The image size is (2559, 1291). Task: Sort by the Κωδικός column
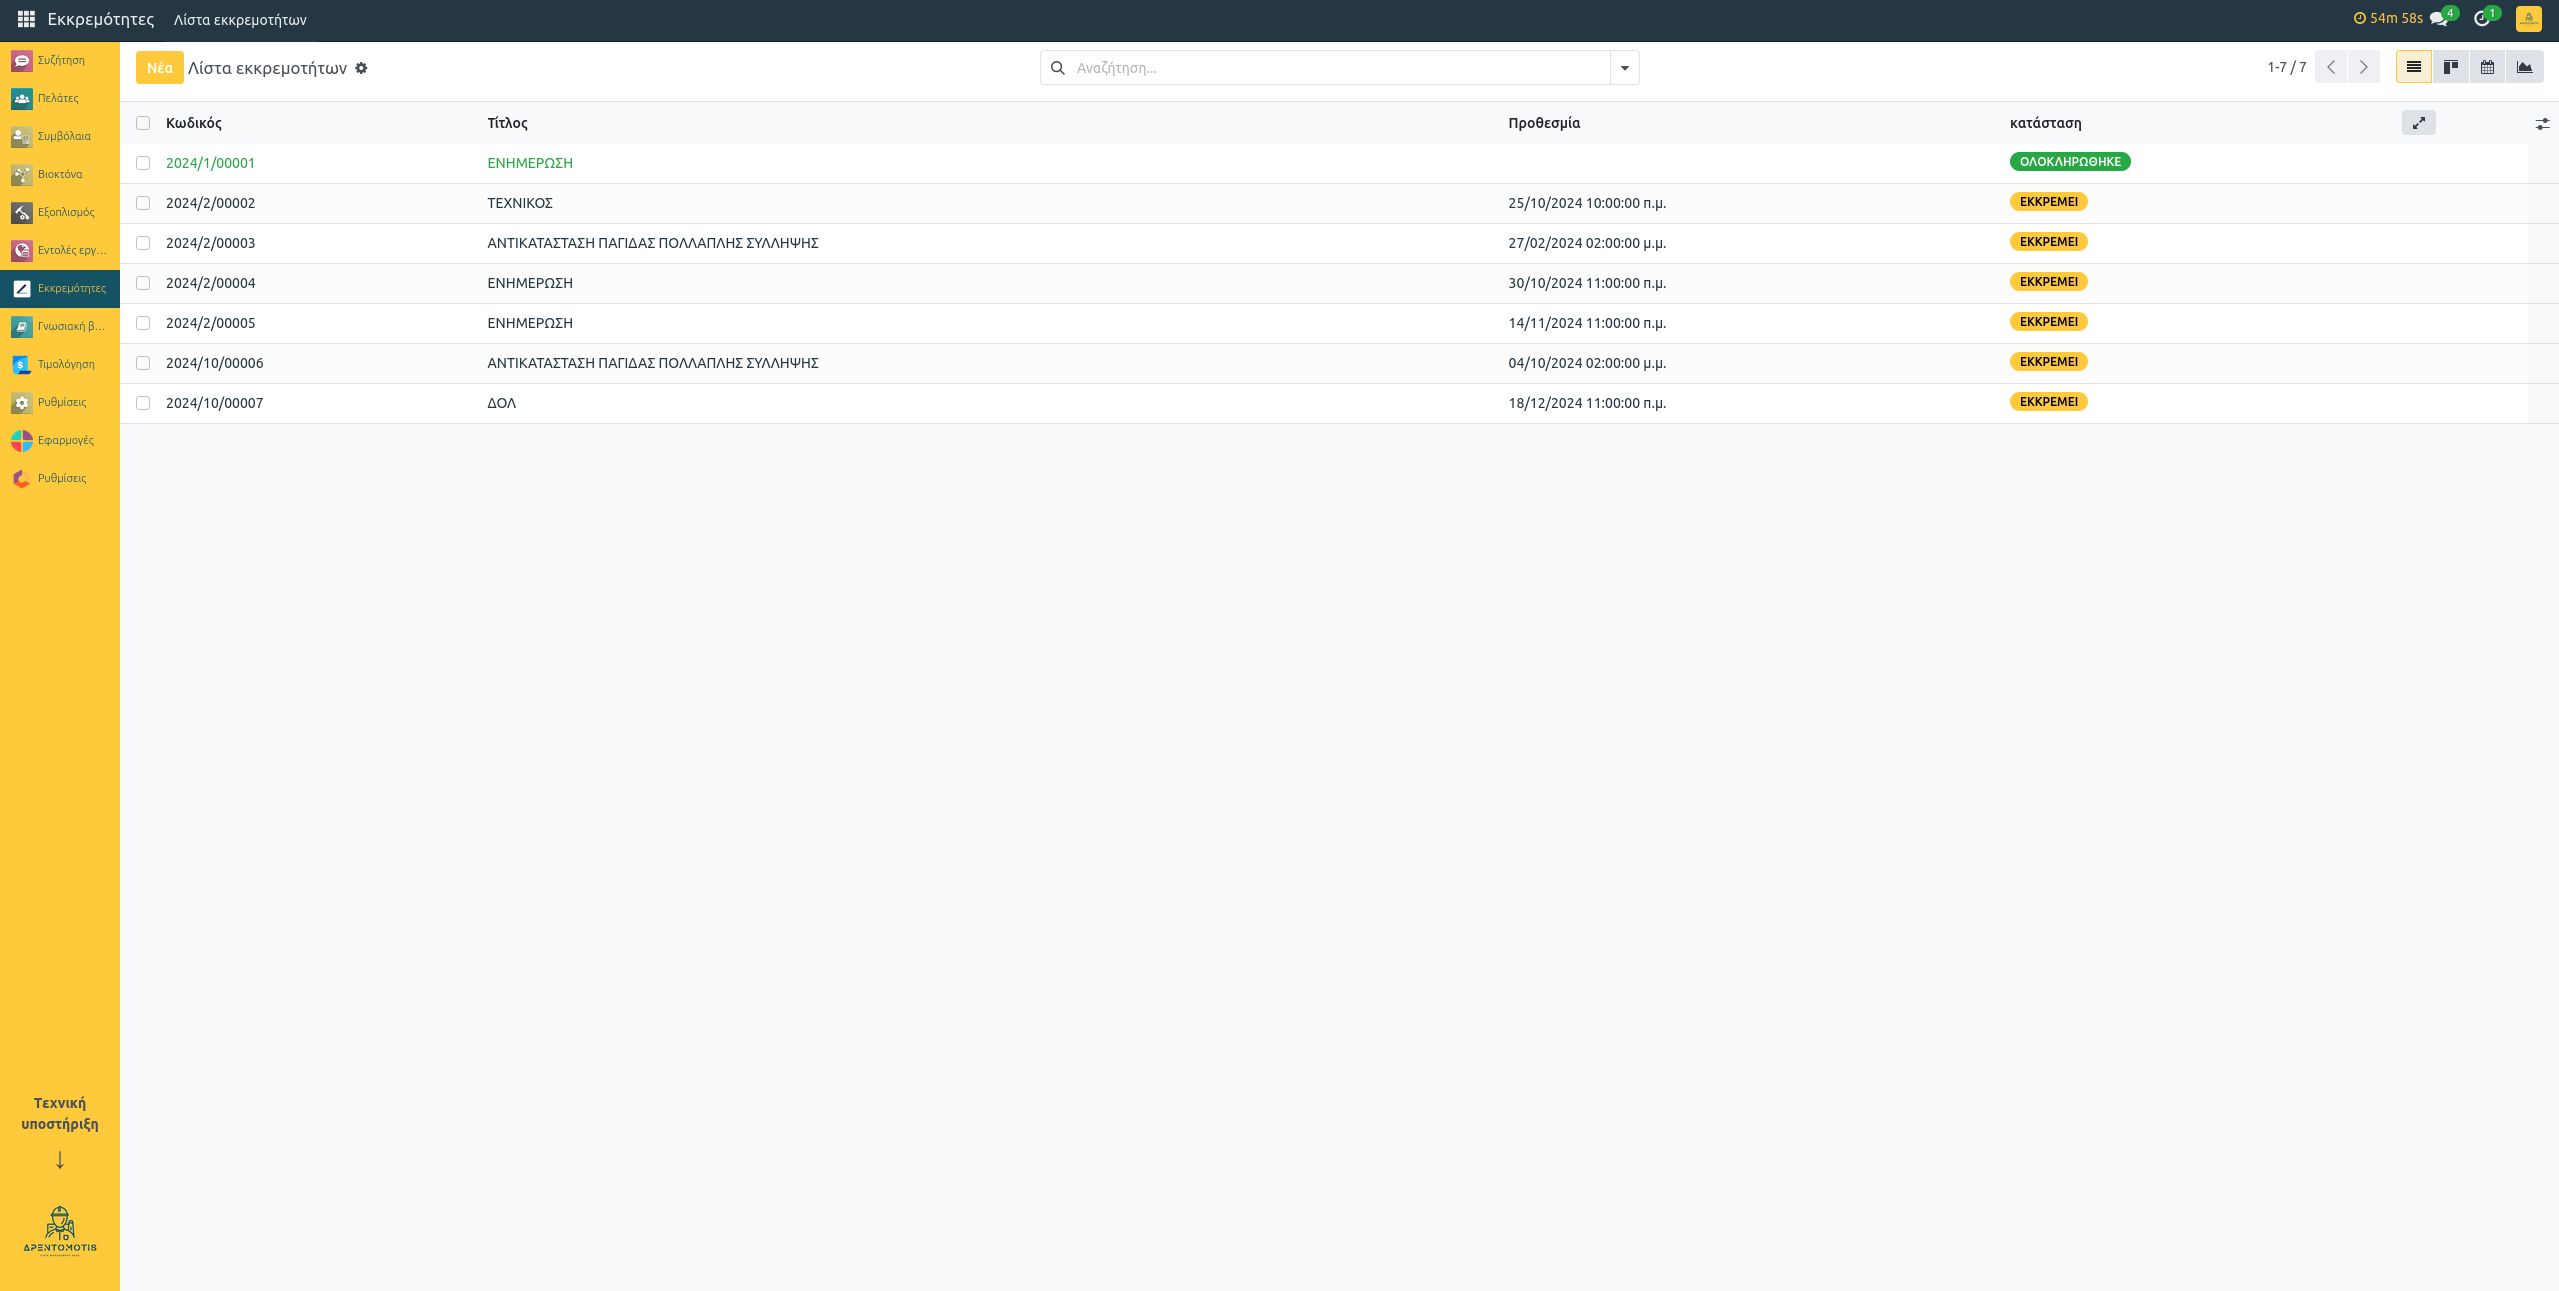pyautogui.click(x=194, y=123)
